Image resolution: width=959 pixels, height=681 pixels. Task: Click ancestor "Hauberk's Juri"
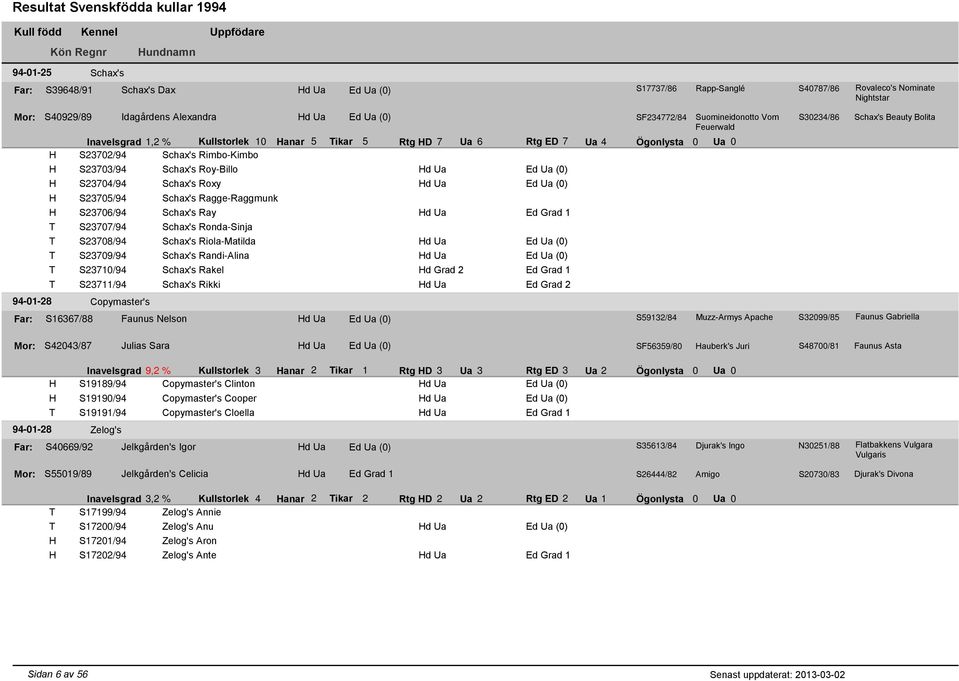coord(722,346)
